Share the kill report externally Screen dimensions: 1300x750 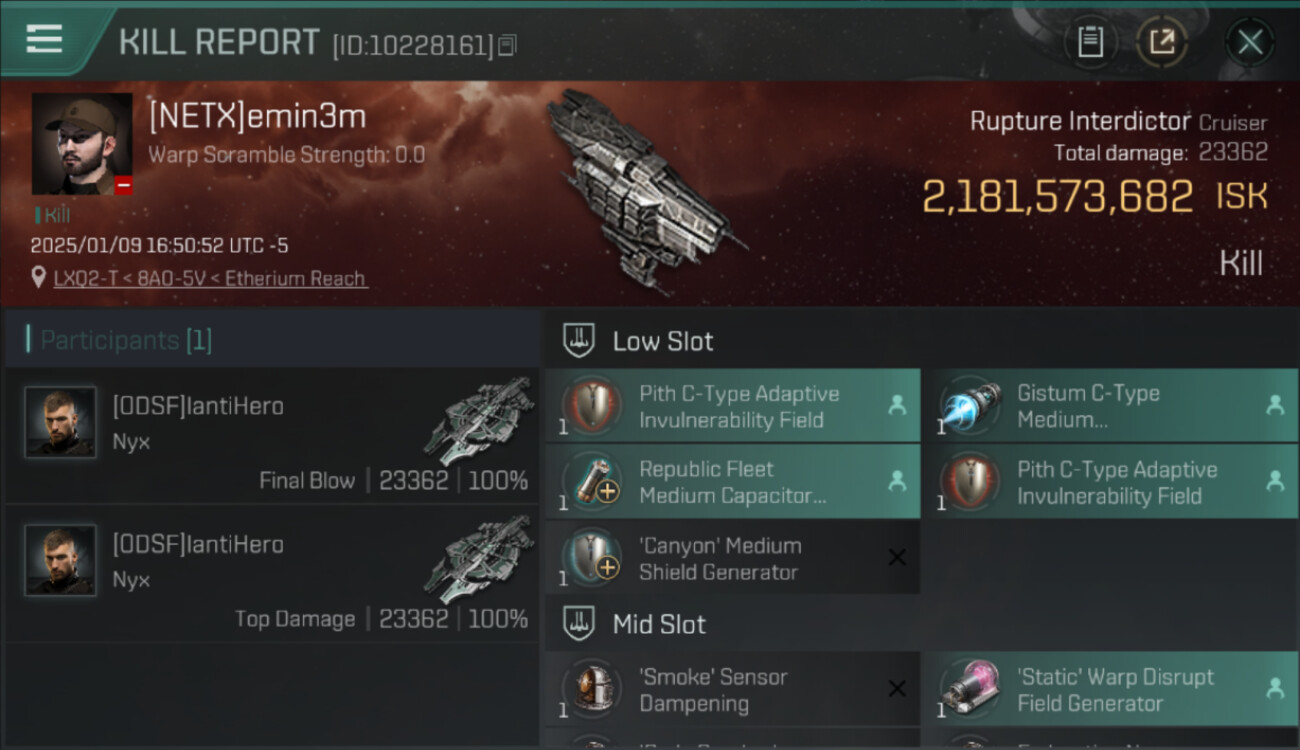pyautogui.click(x=1161, y=42)
